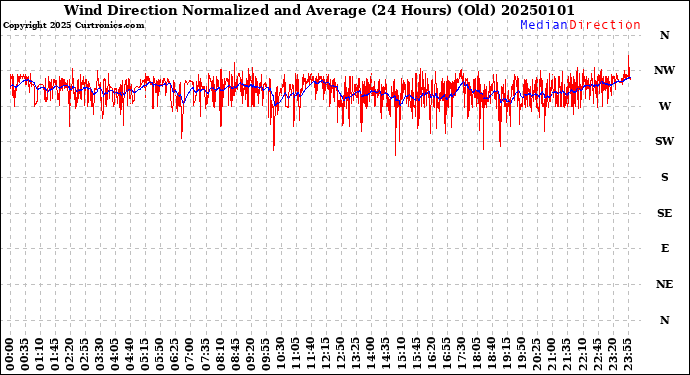Screen dimensions: 690x375
Task: Click the E axis label
Action: pos(665,249)
